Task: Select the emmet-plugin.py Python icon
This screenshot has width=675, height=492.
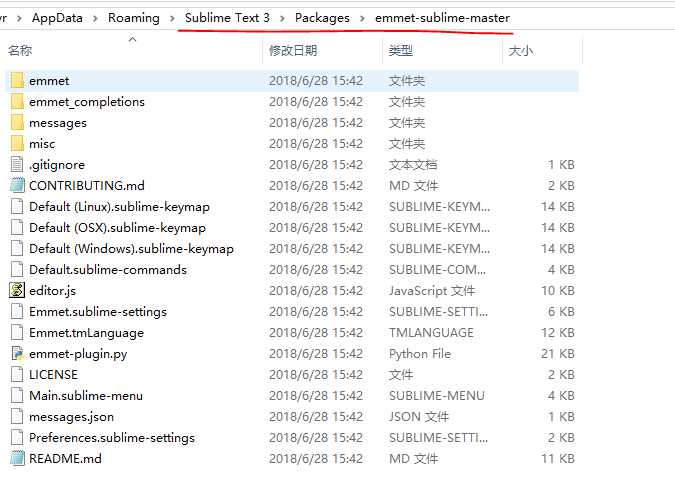Action: coord(17,353)
